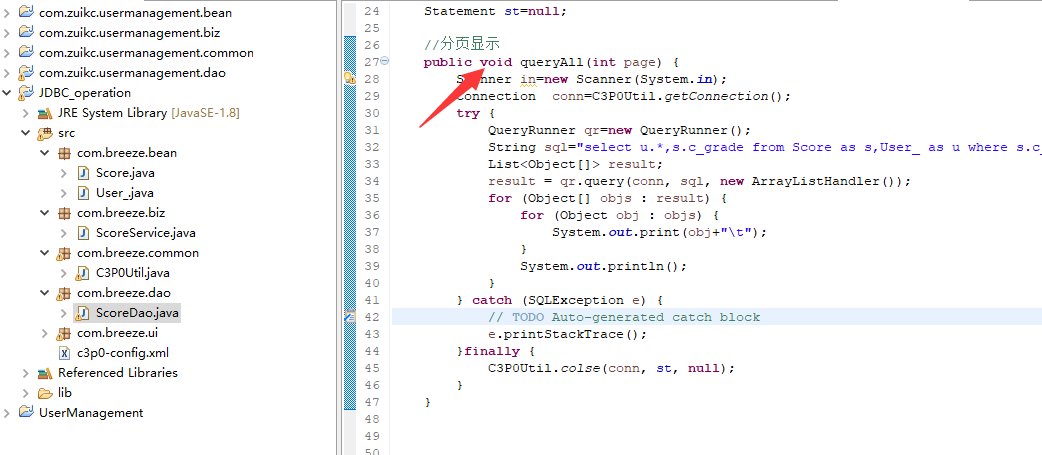Click the com.zuikc.usermanagement.common project icon

click(x=26, y=52)
